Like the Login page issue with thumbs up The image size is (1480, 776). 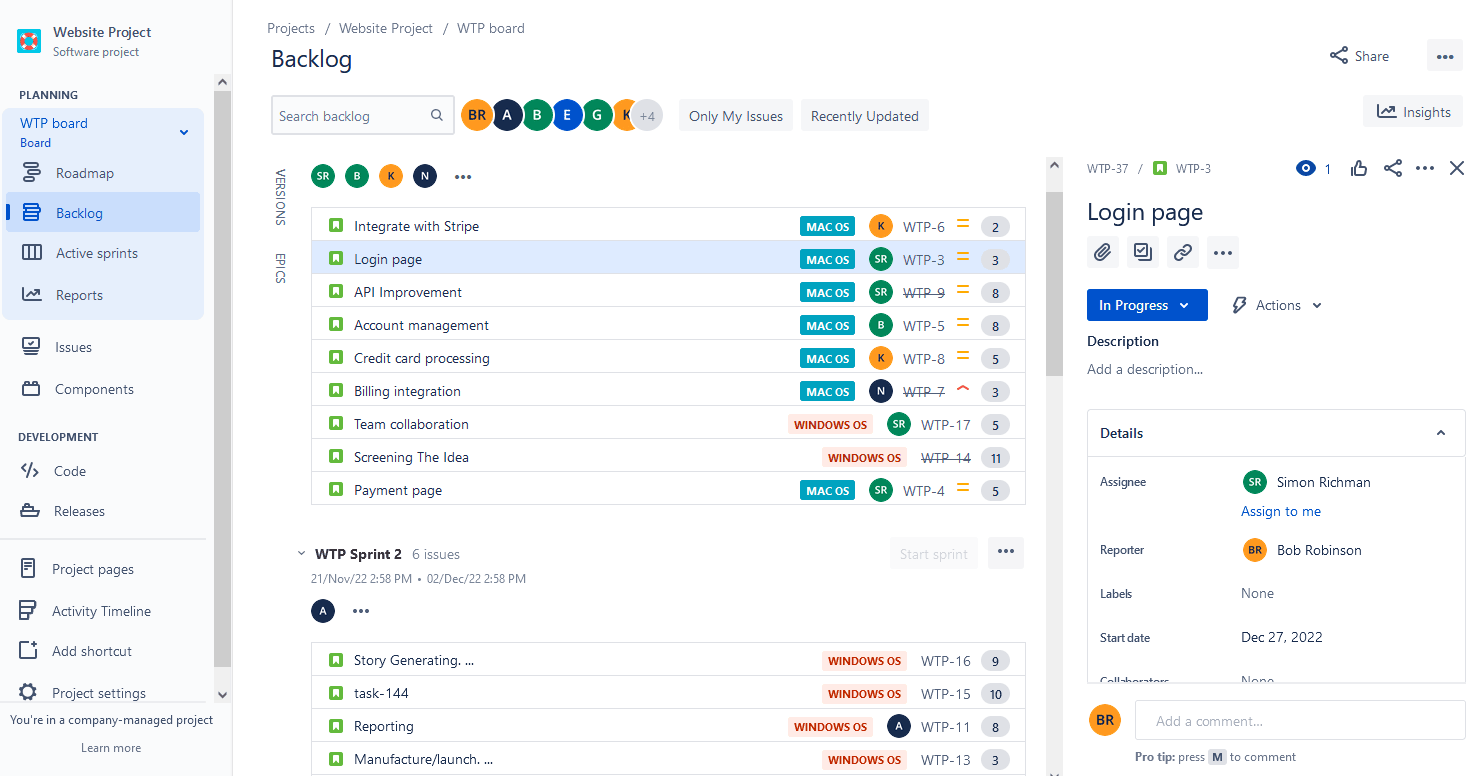(1359, 168)
